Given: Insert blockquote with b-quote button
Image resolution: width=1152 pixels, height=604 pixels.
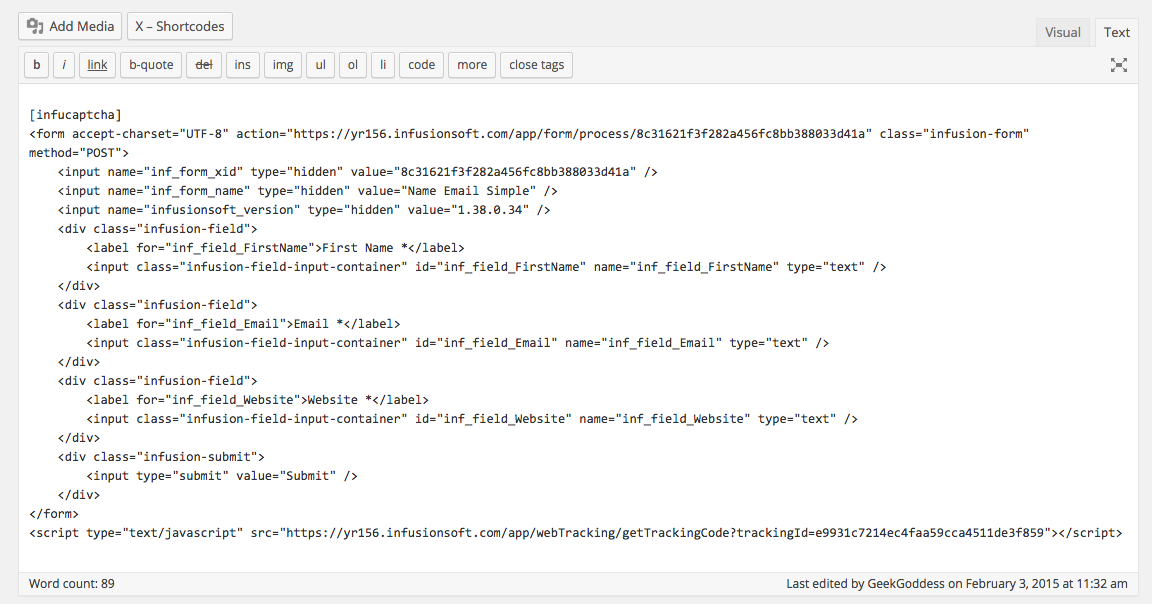Looking at the screenshot, I should [x=151, y=65].
